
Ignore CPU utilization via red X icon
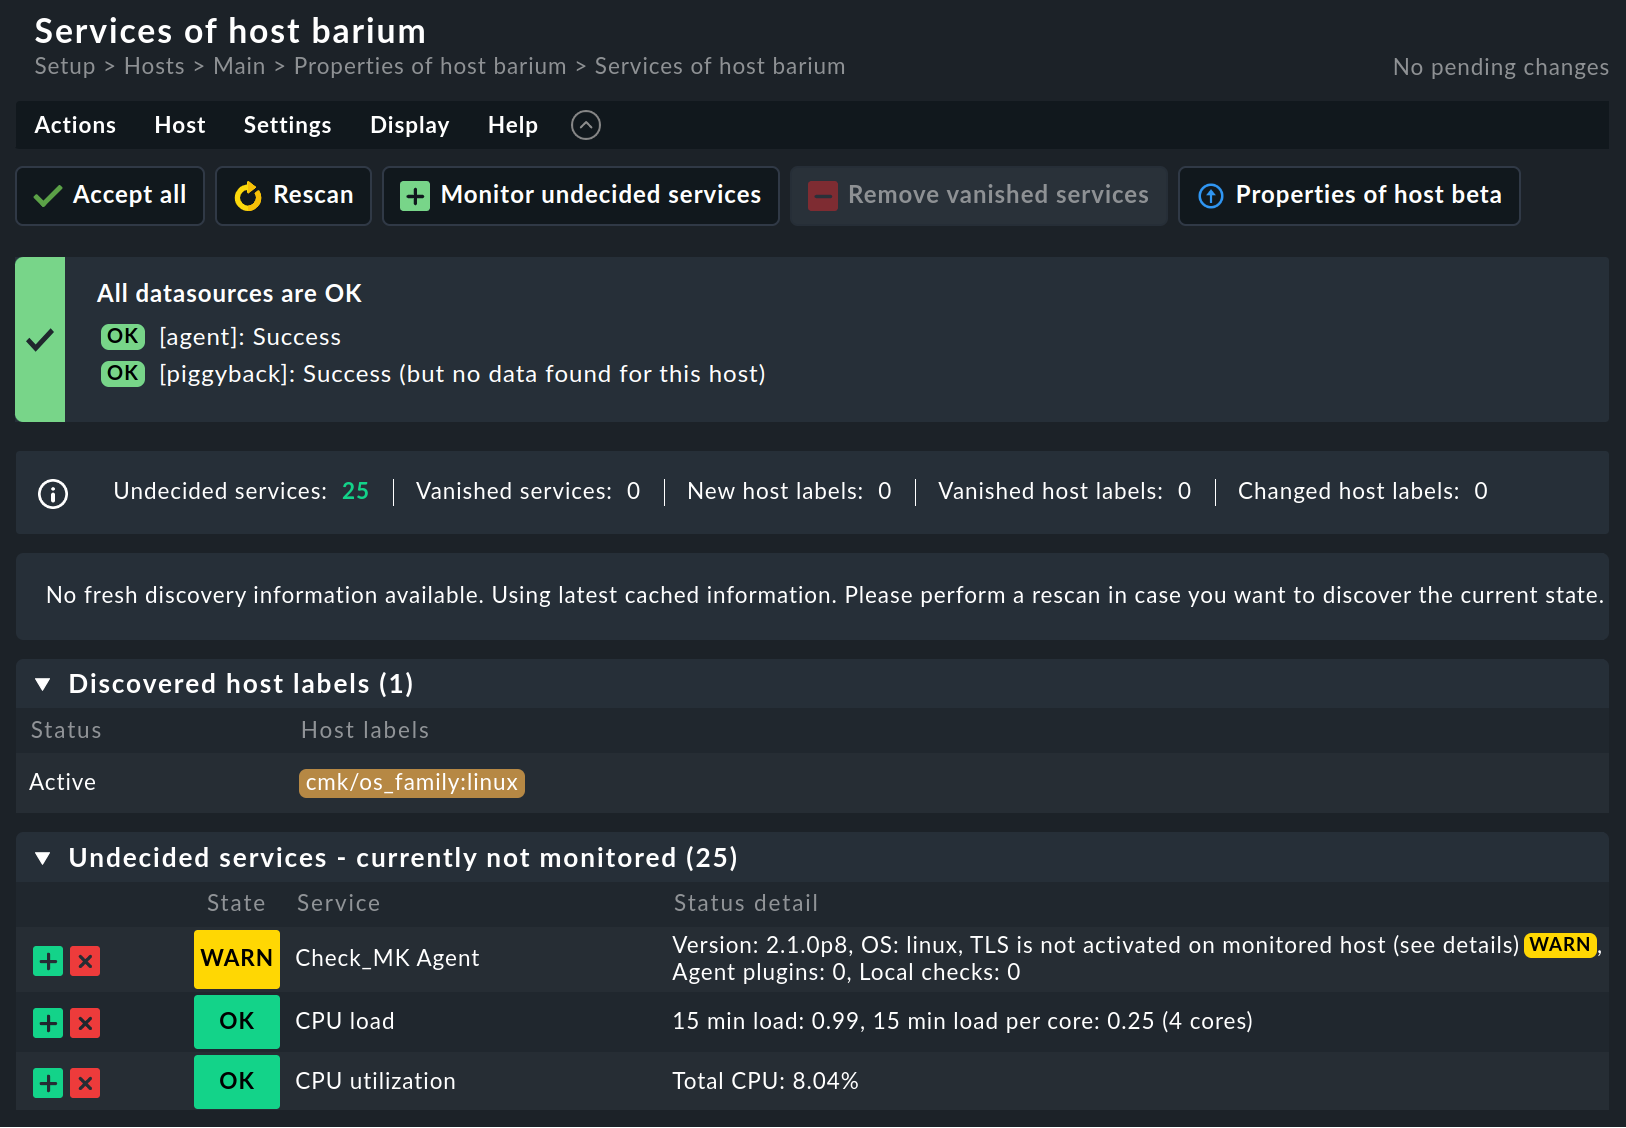pyautogui.click(x=85, y=1083)
